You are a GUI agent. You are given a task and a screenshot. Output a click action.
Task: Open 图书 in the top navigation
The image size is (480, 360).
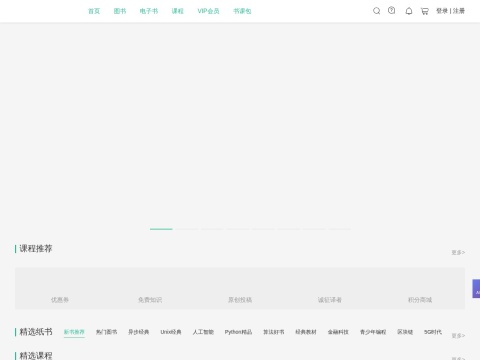(120, 11)
